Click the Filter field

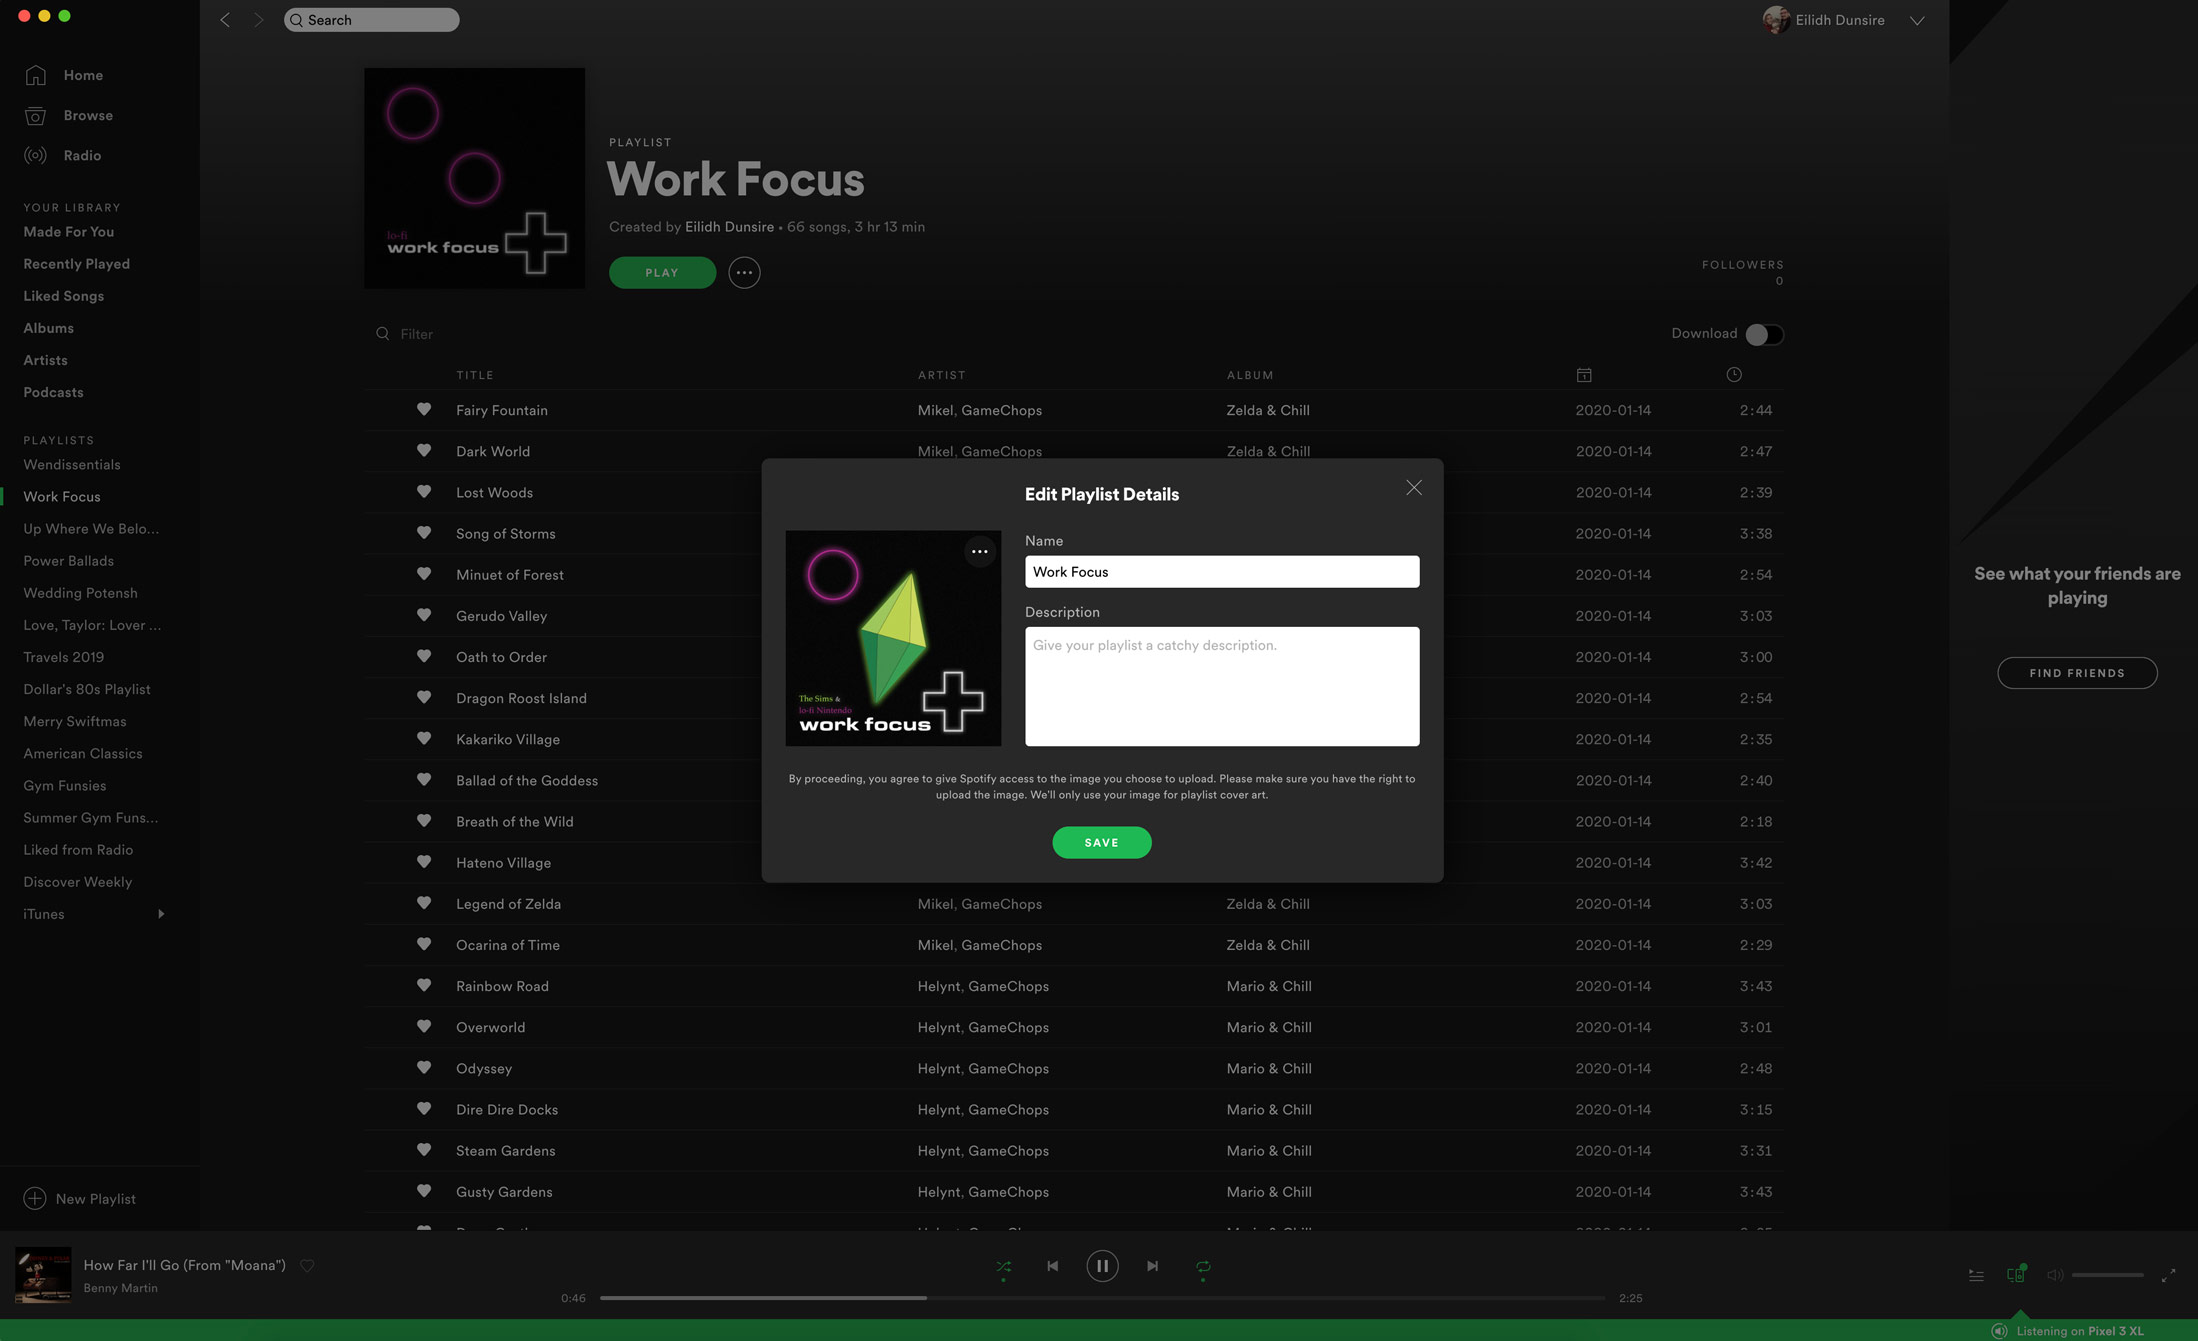click(416, 334)
